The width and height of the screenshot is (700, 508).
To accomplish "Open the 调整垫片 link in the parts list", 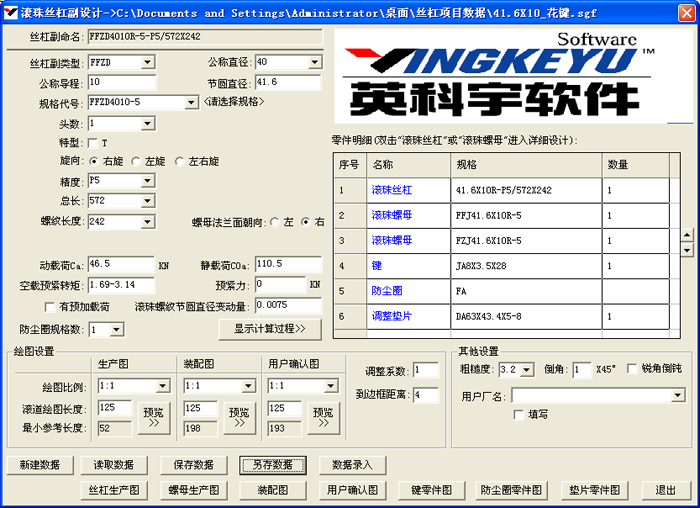I will click(x=391, y=316).
